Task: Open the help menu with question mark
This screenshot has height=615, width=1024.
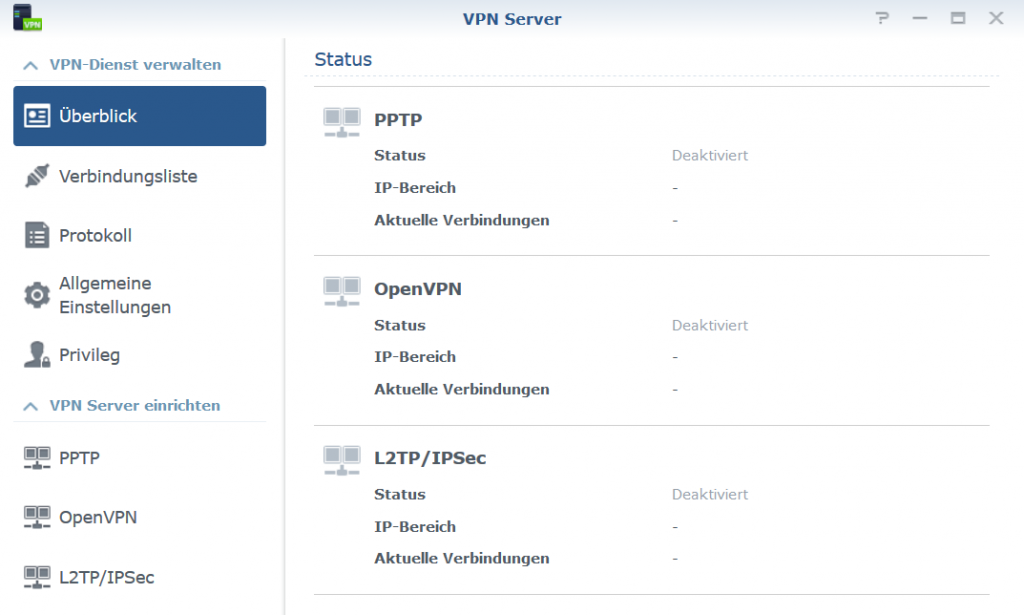Action: (881, 18)
